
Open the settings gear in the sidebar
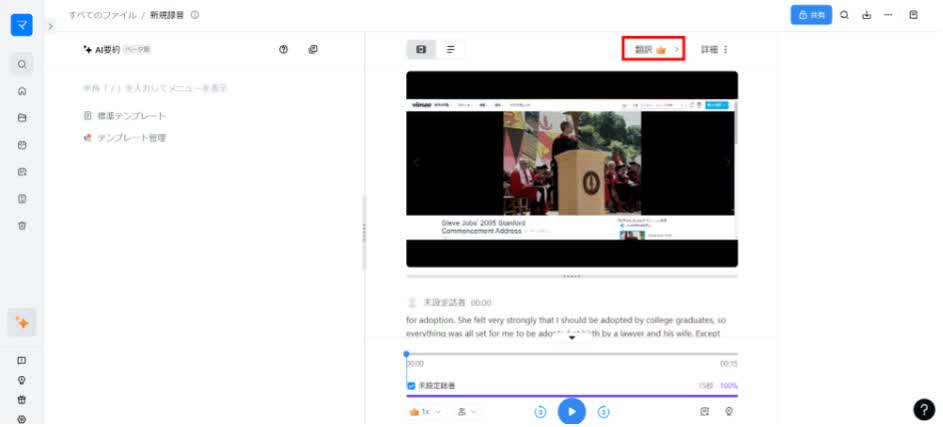click(22, 419)
